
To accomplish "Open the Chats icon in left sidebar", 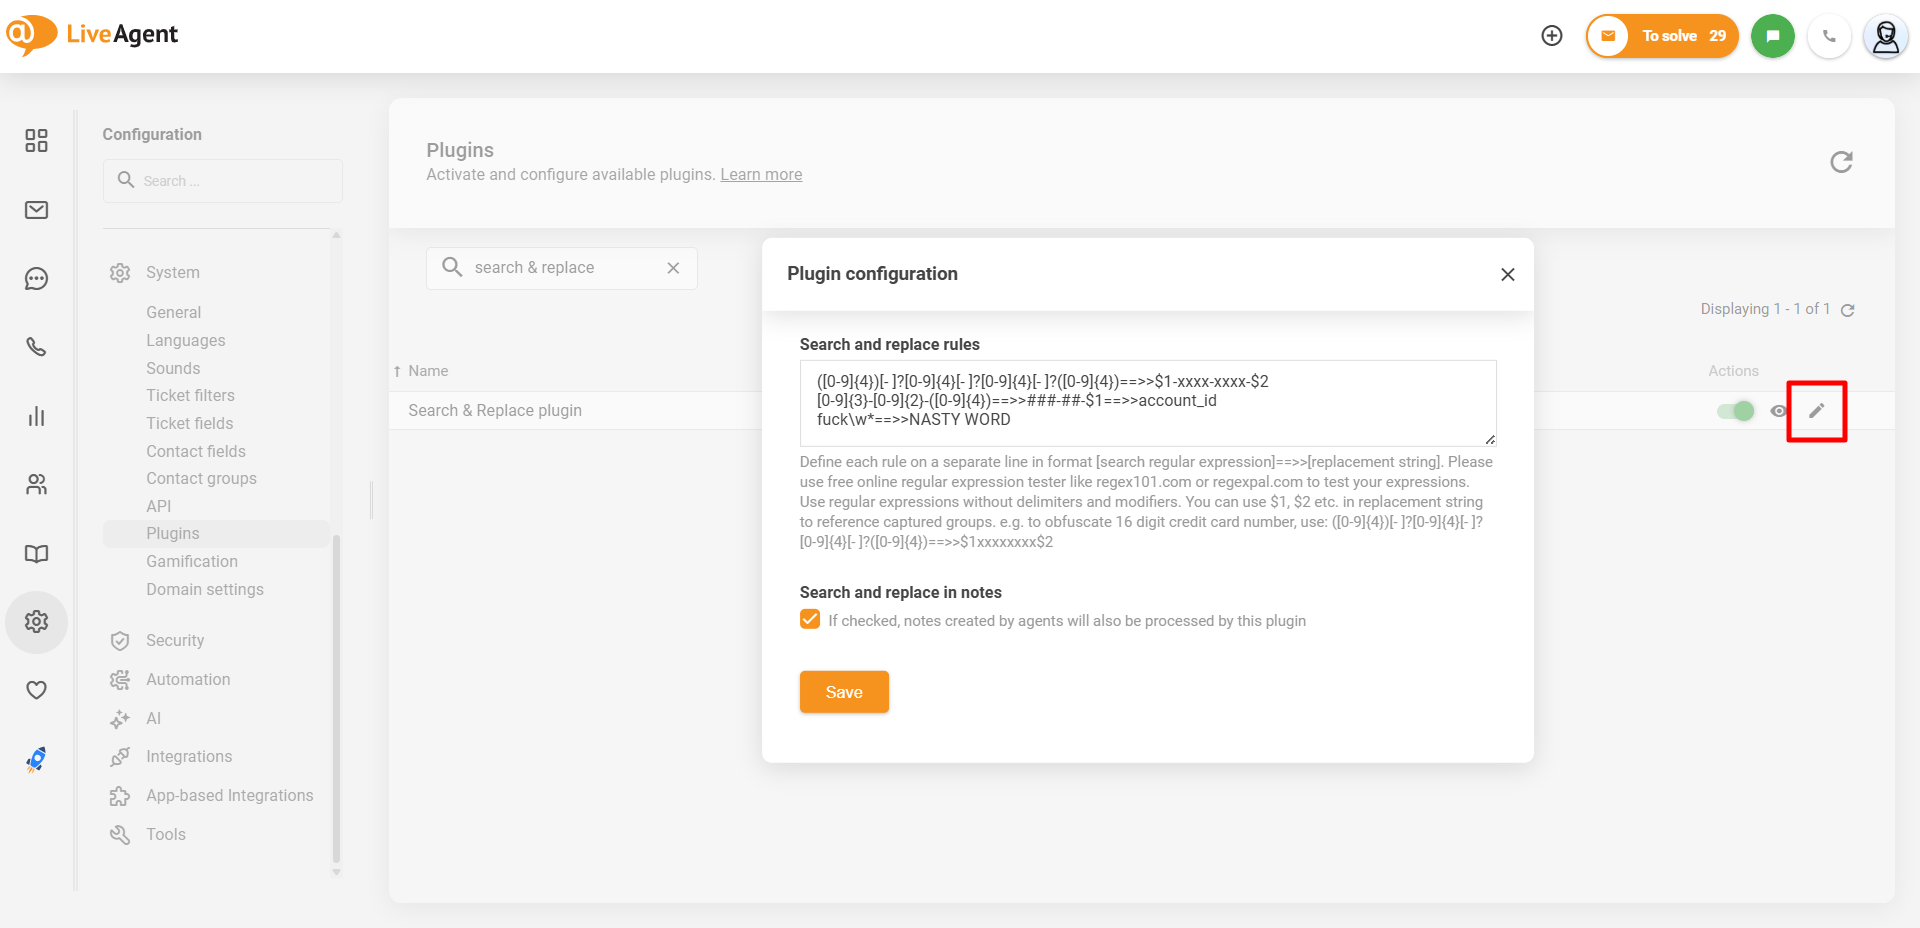I will [x=37, y=279].
